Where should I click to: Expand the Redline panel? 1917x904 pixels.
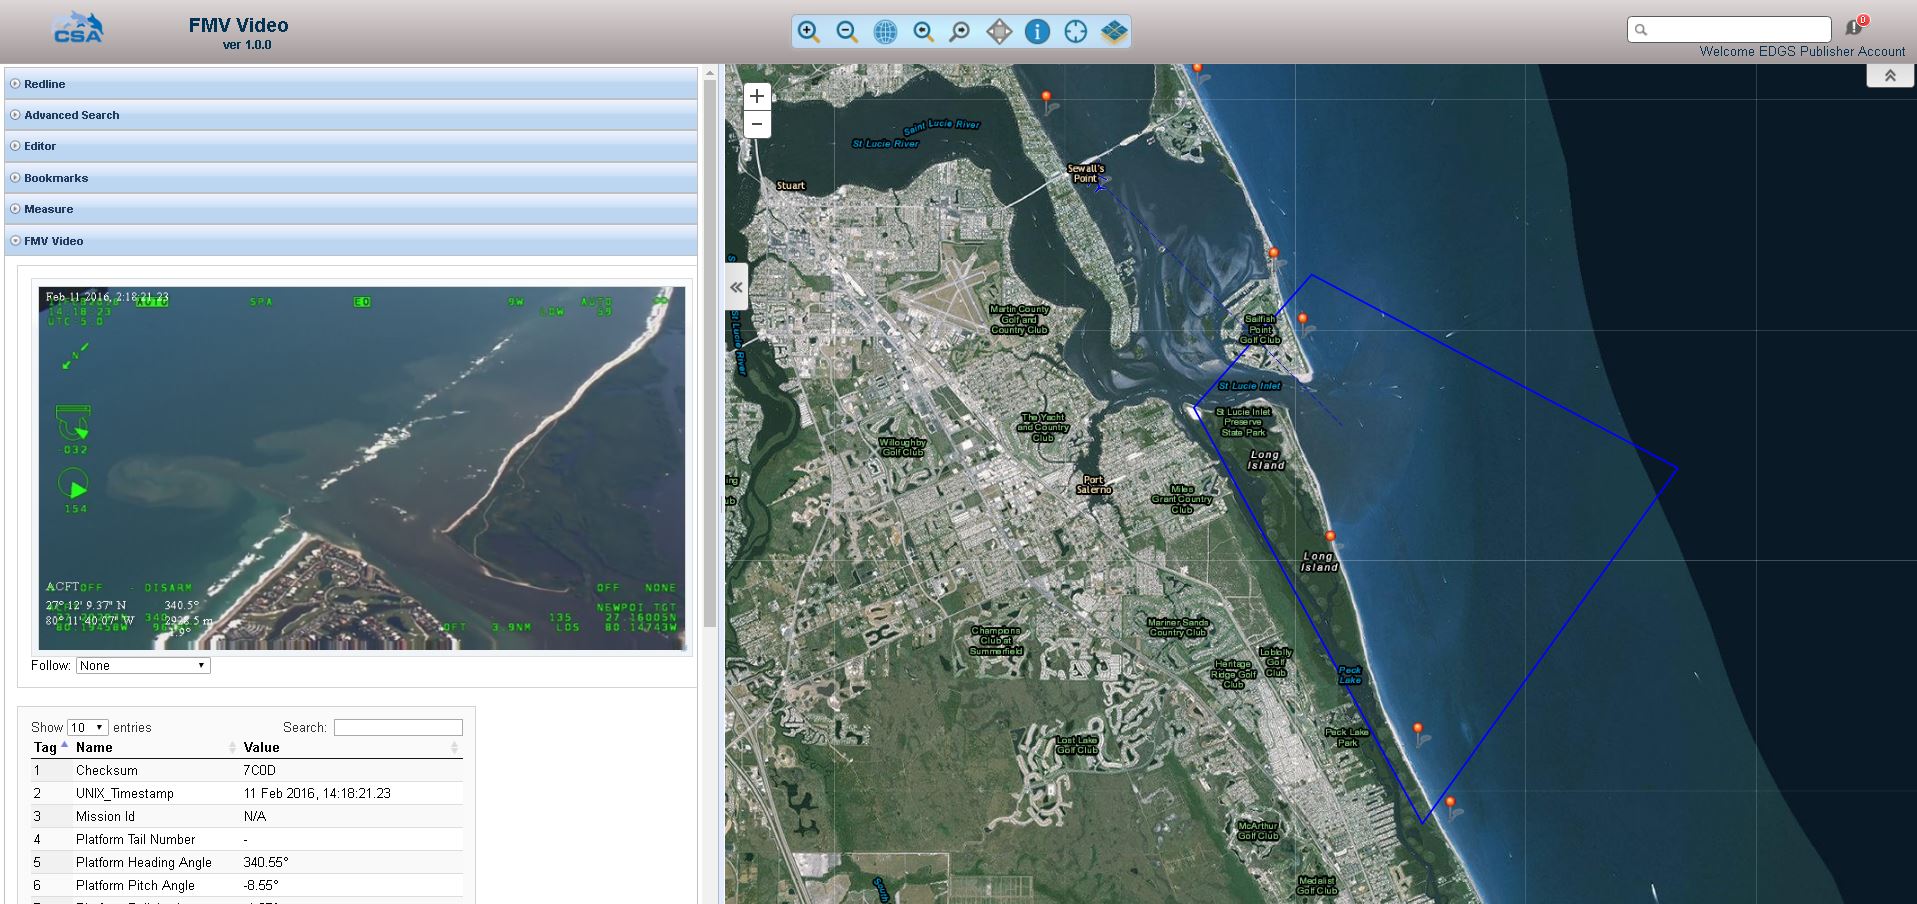coord(351,84)
